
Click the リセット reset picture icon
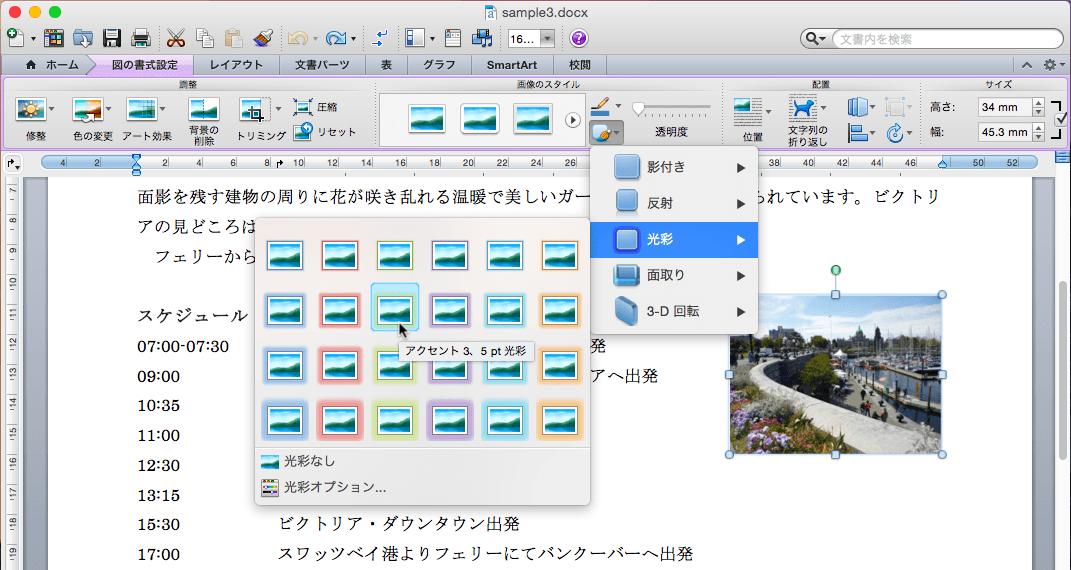coord(303,132)
